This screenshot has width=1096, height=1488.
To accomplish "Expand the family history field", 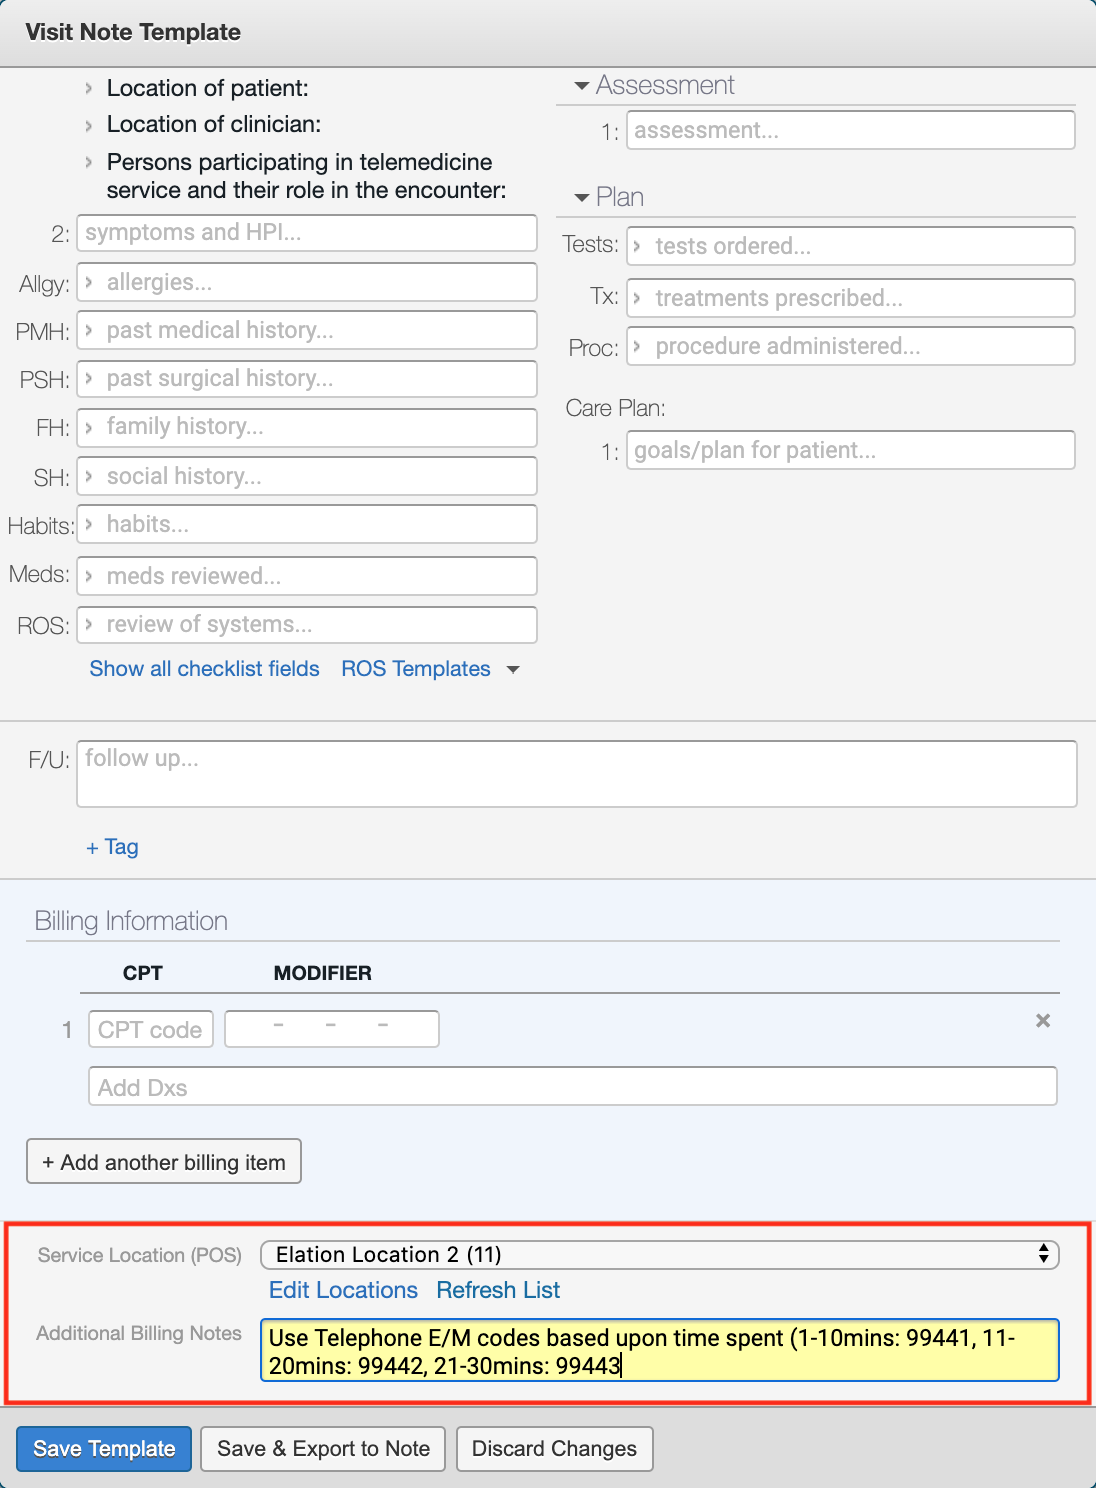I will [89, 427].
